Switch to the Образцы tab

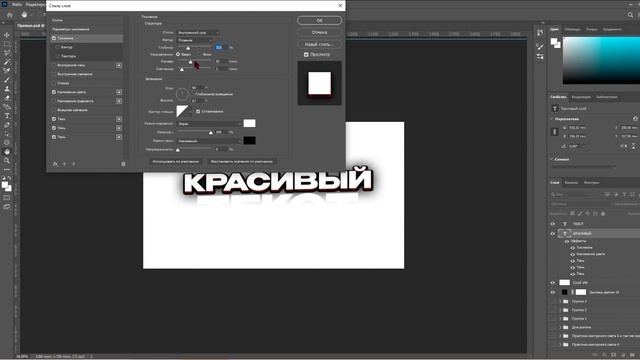(572, 29)
